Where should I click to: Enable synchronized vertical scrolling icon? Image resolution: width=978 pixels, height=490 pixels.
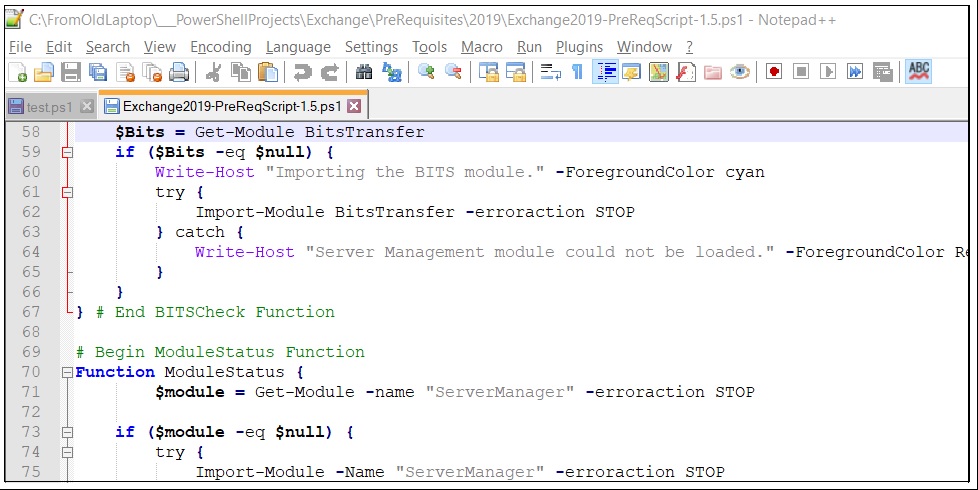click(488, 72)
